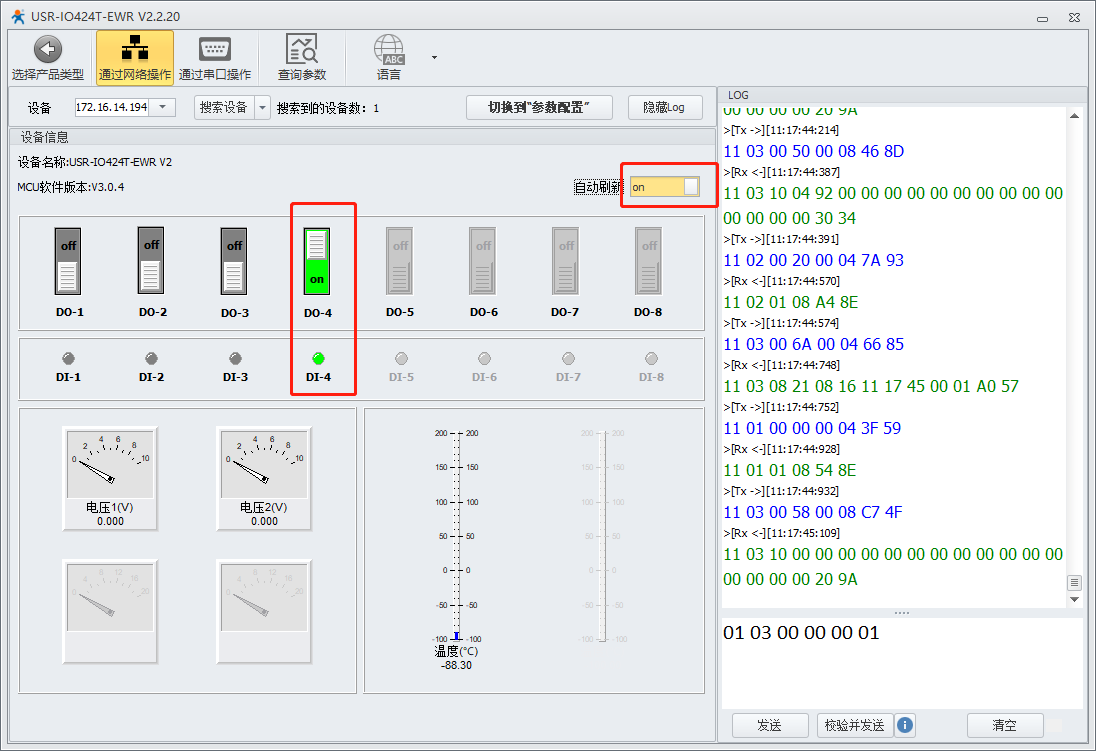Click the verify and send button
Screen dimensions: 1096x751
tap(855, 725)
